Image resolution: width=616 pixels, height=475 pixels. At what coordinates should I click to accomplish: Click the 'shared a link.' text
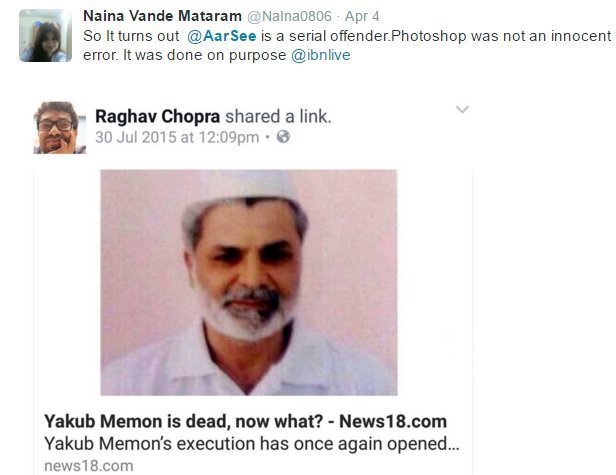tap(278, 116)
